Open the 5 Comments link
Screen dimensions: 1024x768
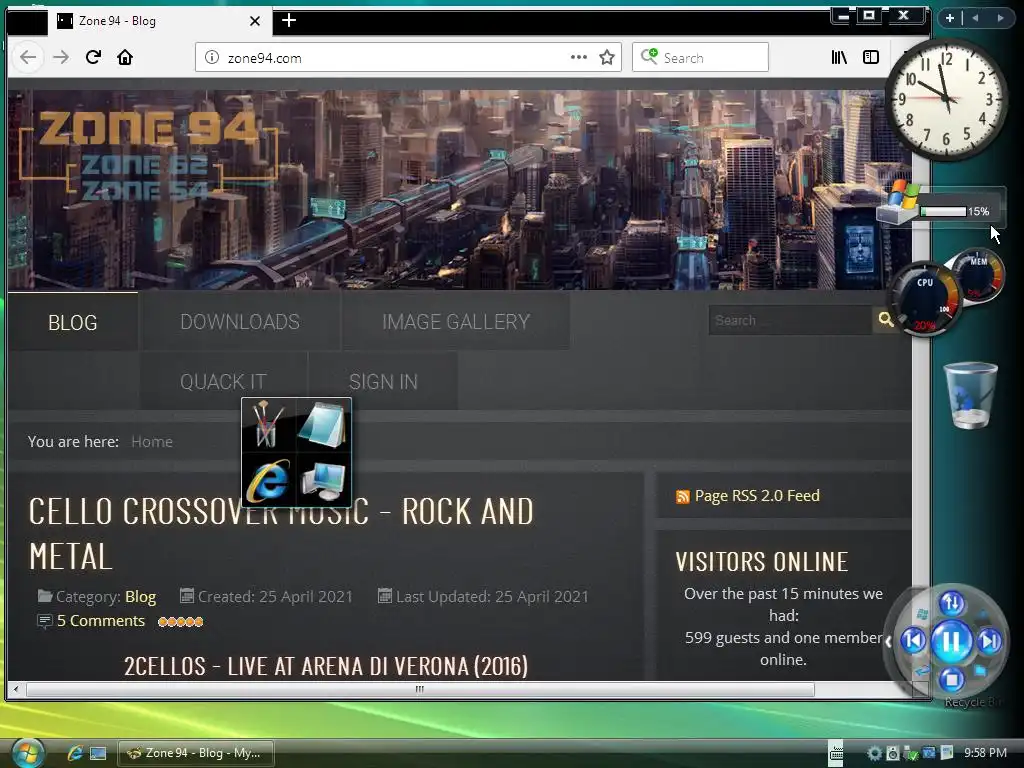[101, 620]
